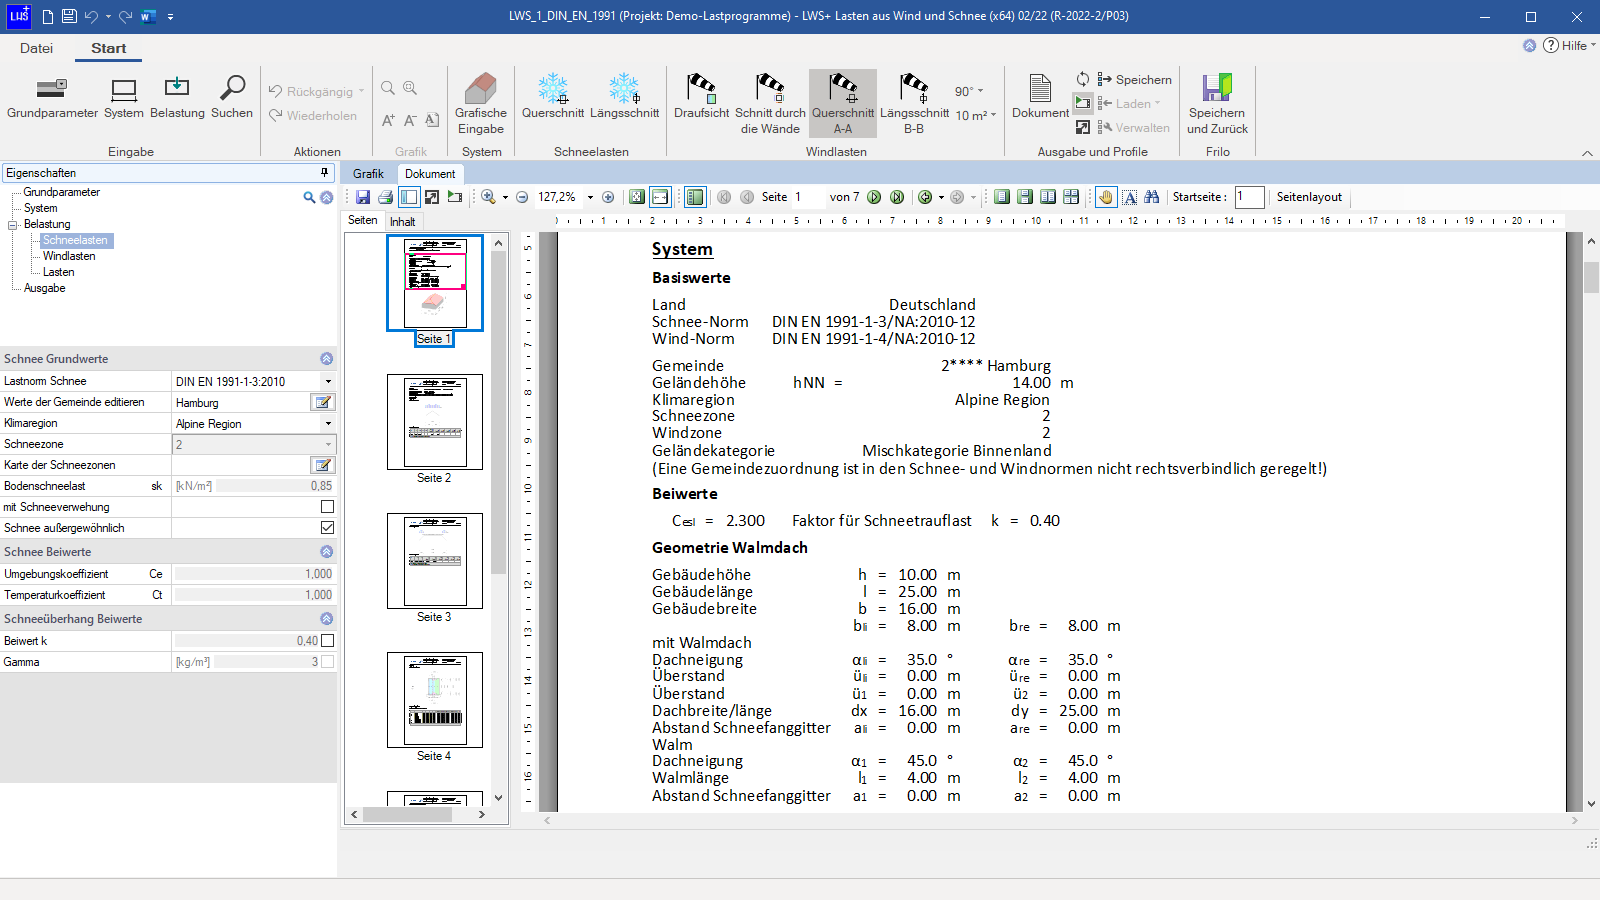Open the binoculars search tool

coord(1152,197)
